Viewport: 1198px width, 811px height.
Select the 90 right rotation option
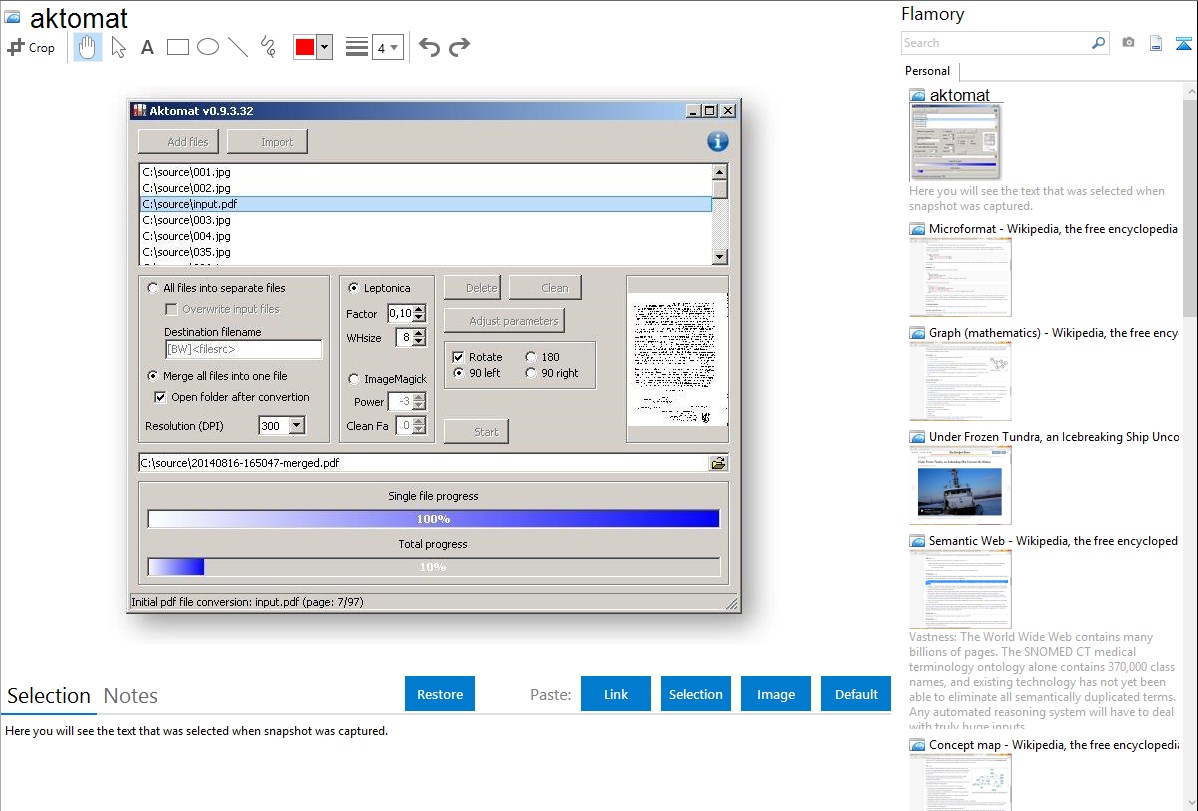[x=531, y=373]
